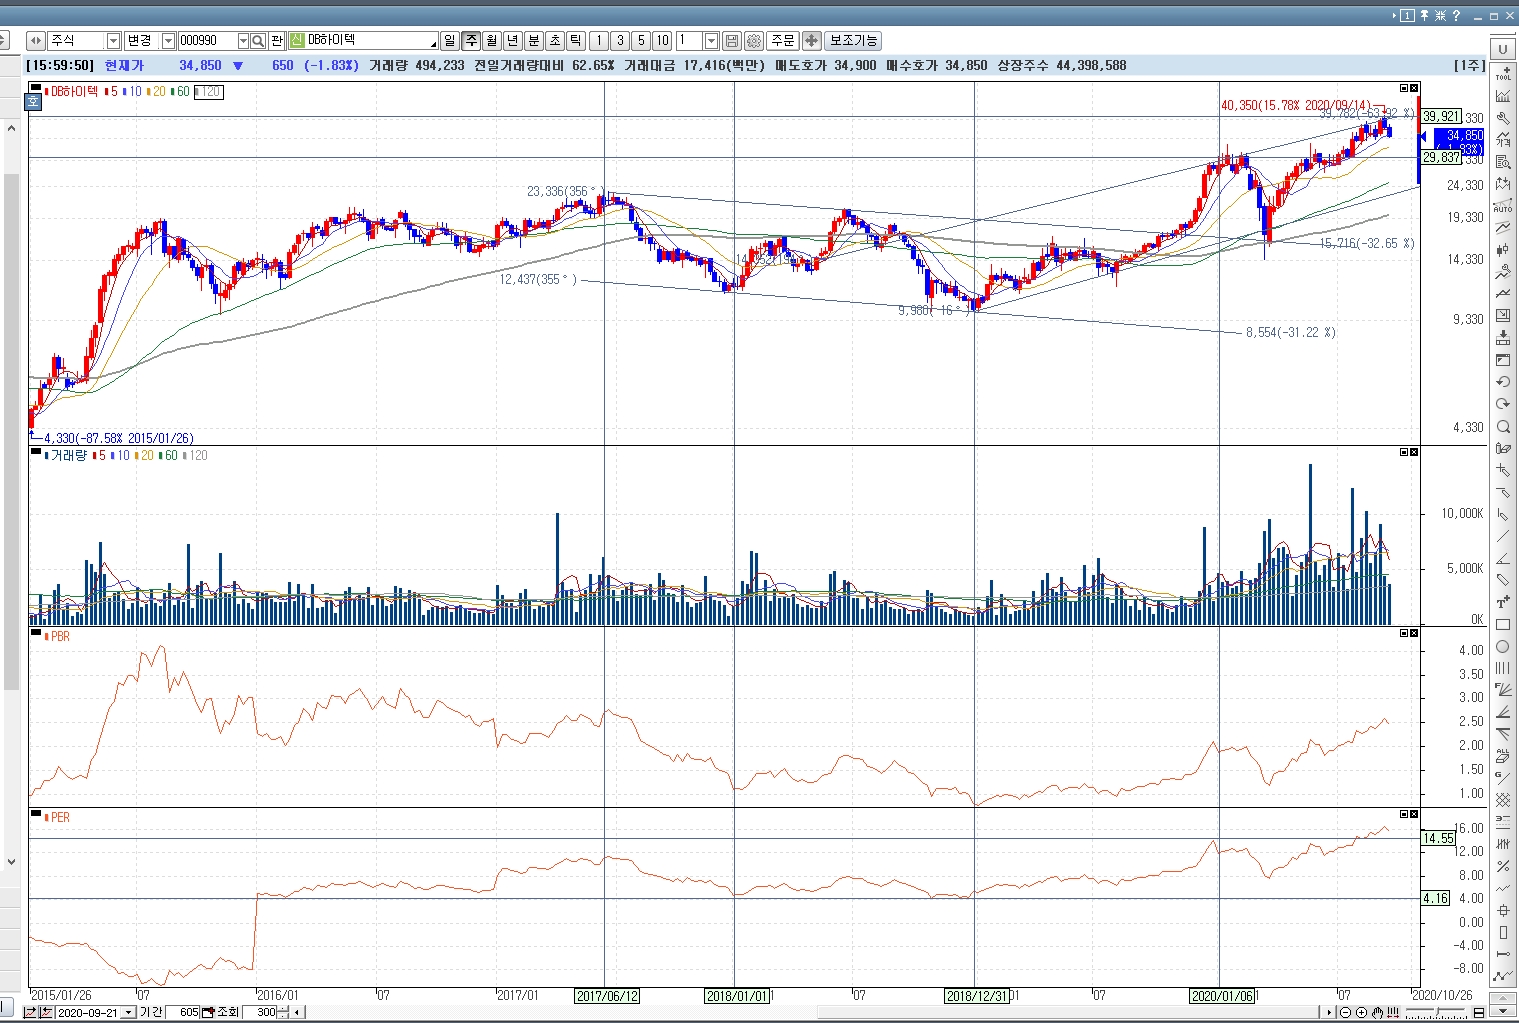
Task: Select the crosshatch grid drawing tool
Action: click(1503, 800)
